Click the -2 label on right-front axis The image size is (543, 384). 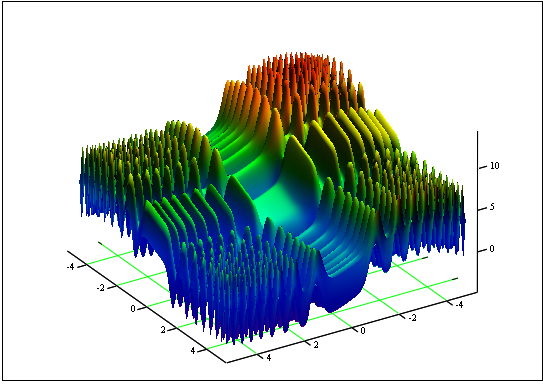[x=412, y=318]
